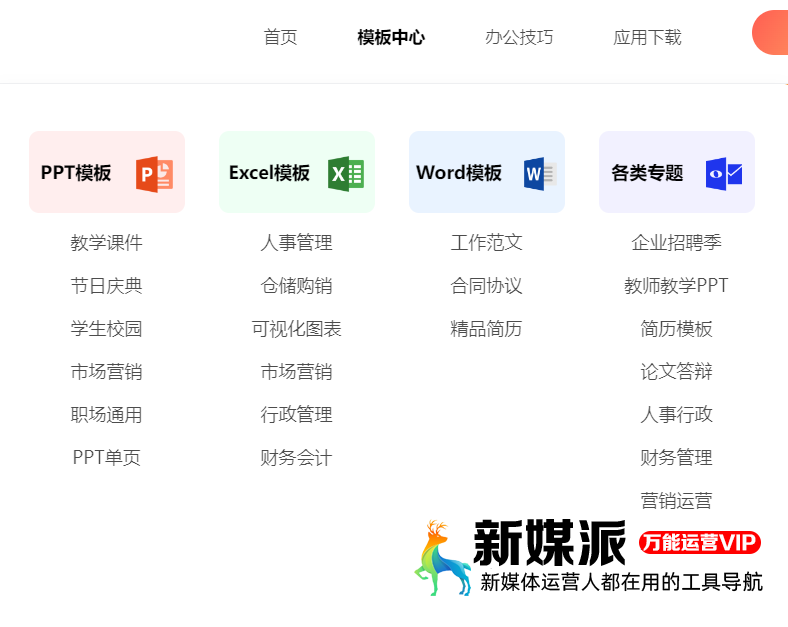Select 合同协议 Word category
The width and height of the screenshot is (788, 627).
click(x=486, y=286)
